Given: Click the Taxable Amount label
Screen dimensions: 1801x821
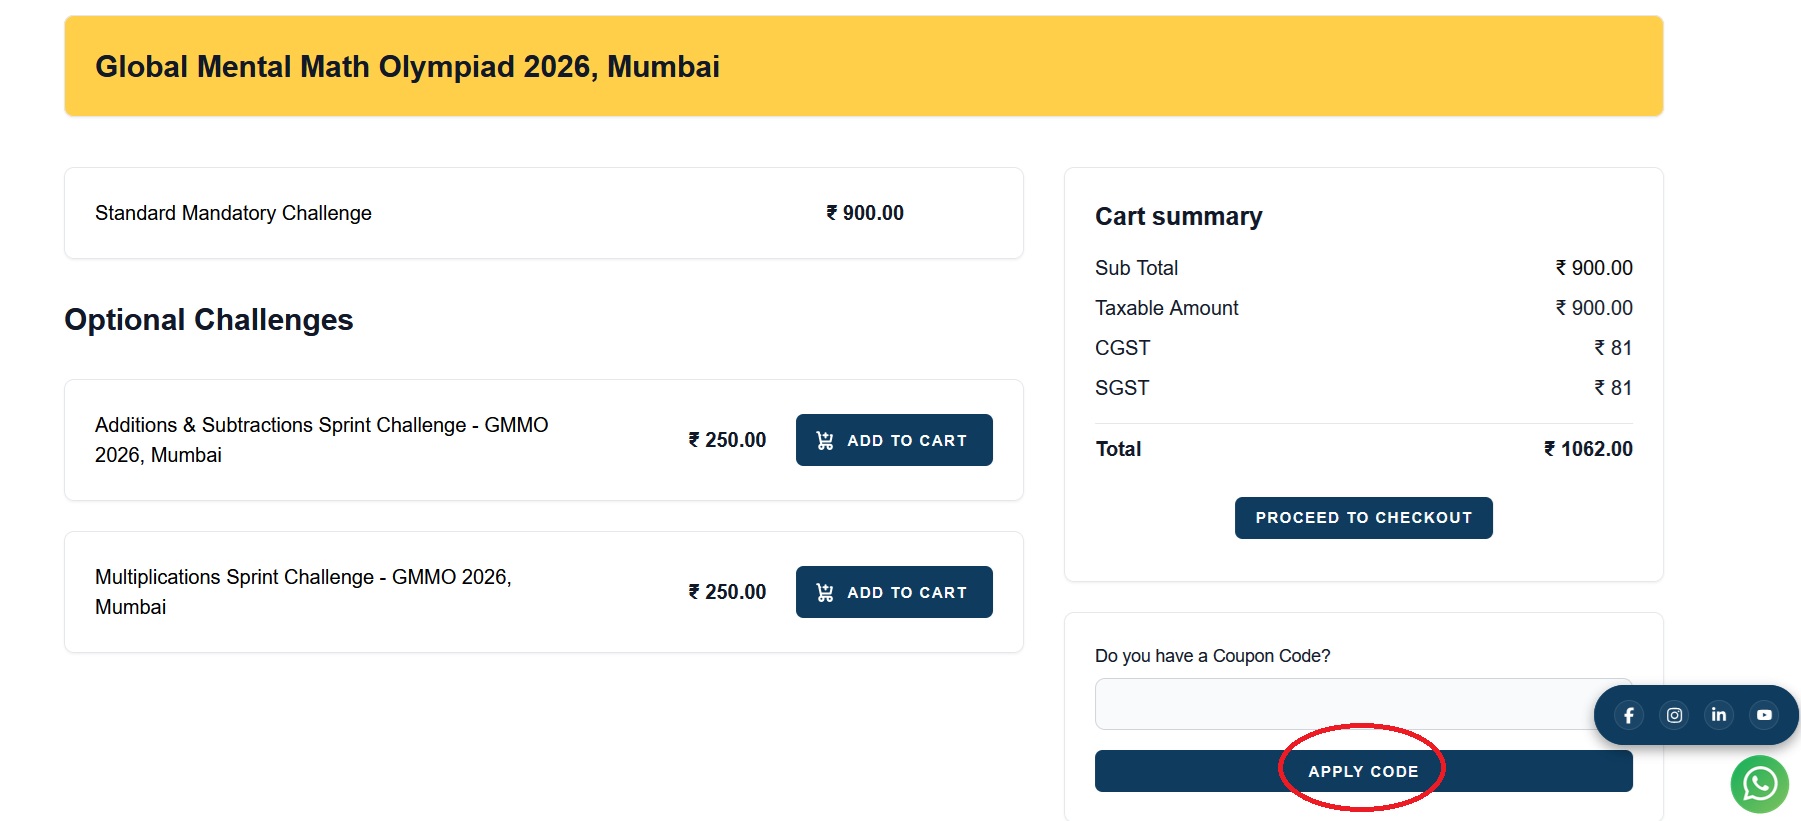Looking at the screenshot, I should (x=1166, y=308).
